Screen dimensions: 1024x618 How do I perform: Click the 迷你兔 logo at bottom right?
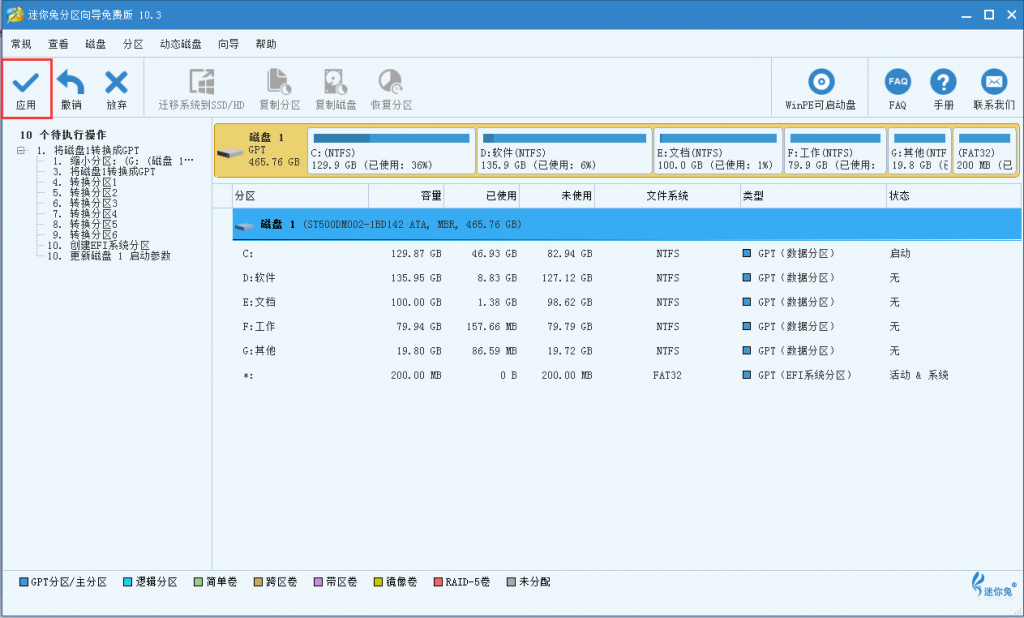click(993, 584)
